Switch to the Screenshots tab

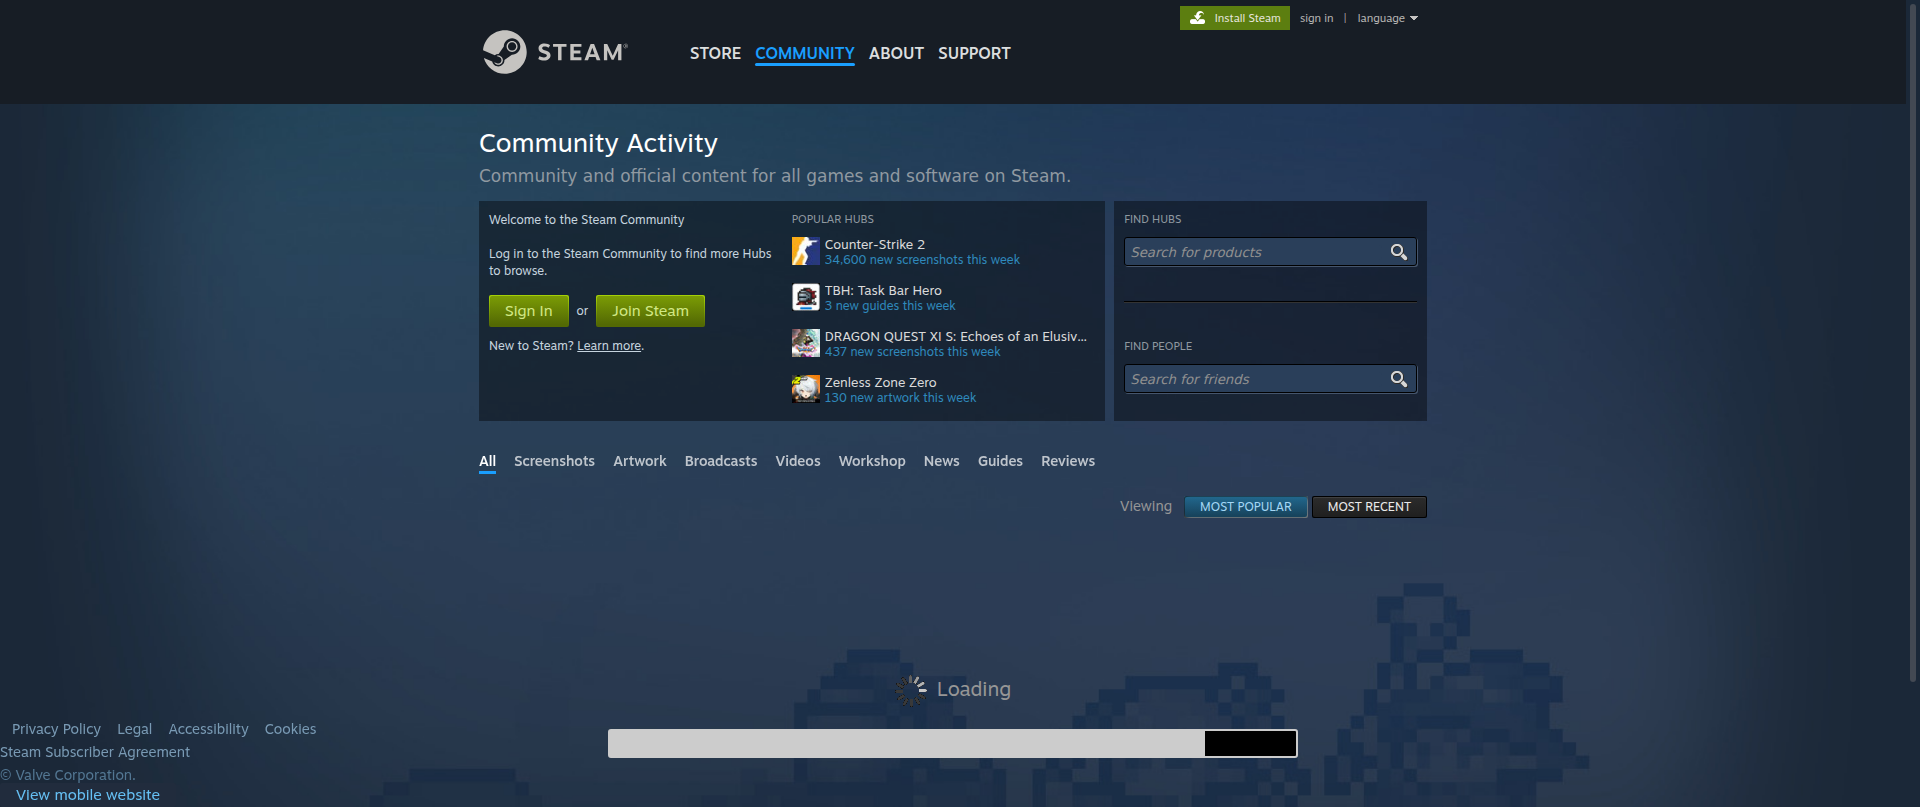pyautogui.click(x=554, y=461)
